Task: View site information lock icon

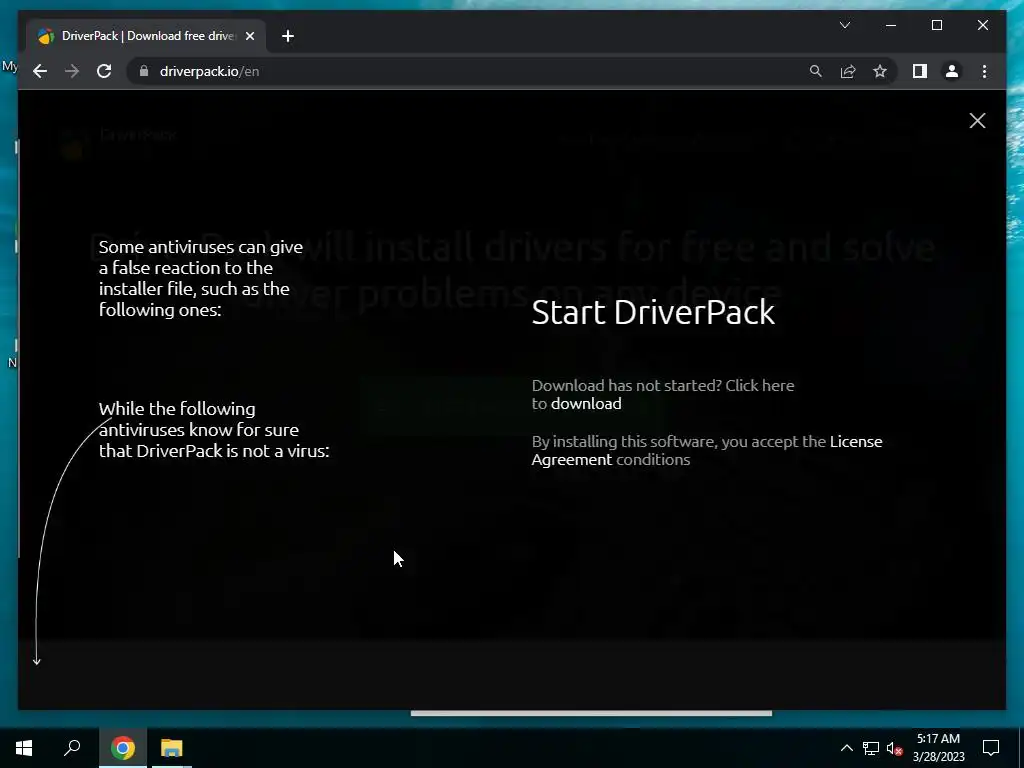Action: tap(144, 71)
